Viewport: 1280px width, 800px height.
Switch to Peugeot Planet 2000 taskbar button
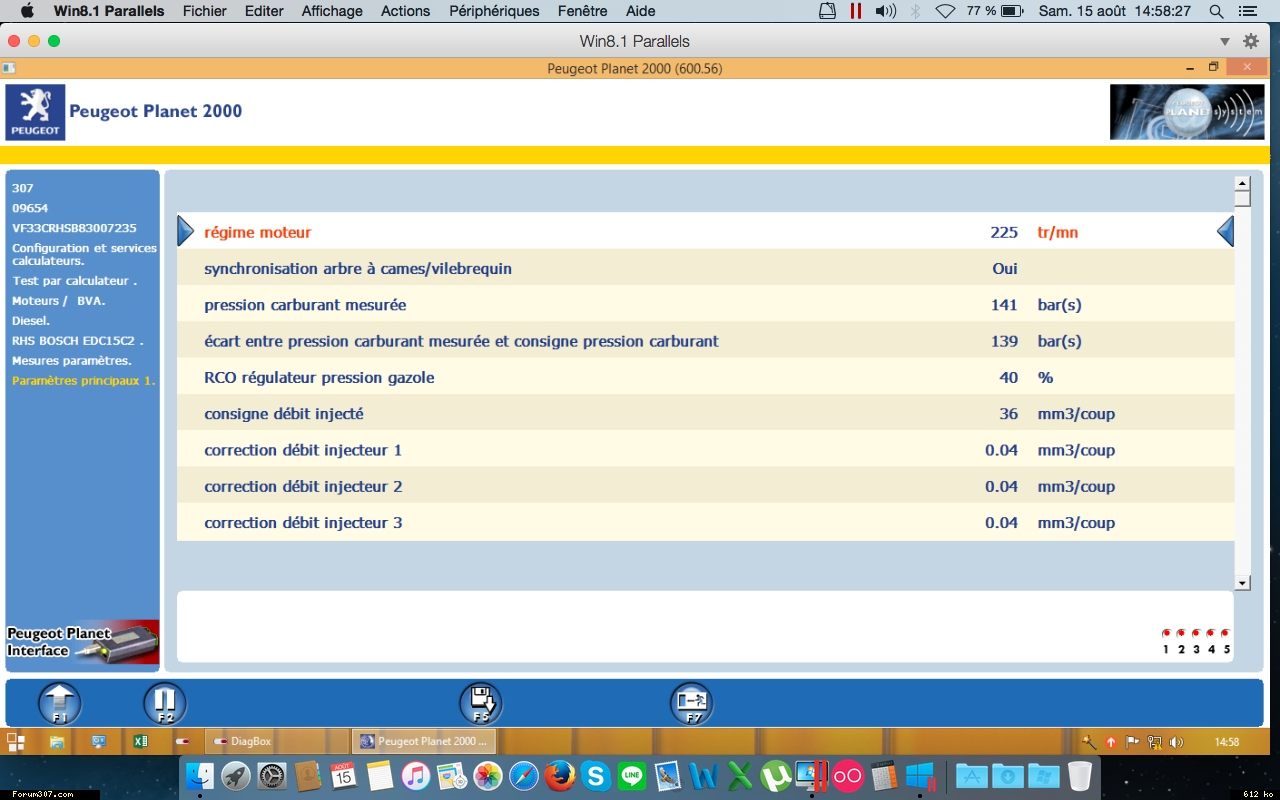(424, 742)
